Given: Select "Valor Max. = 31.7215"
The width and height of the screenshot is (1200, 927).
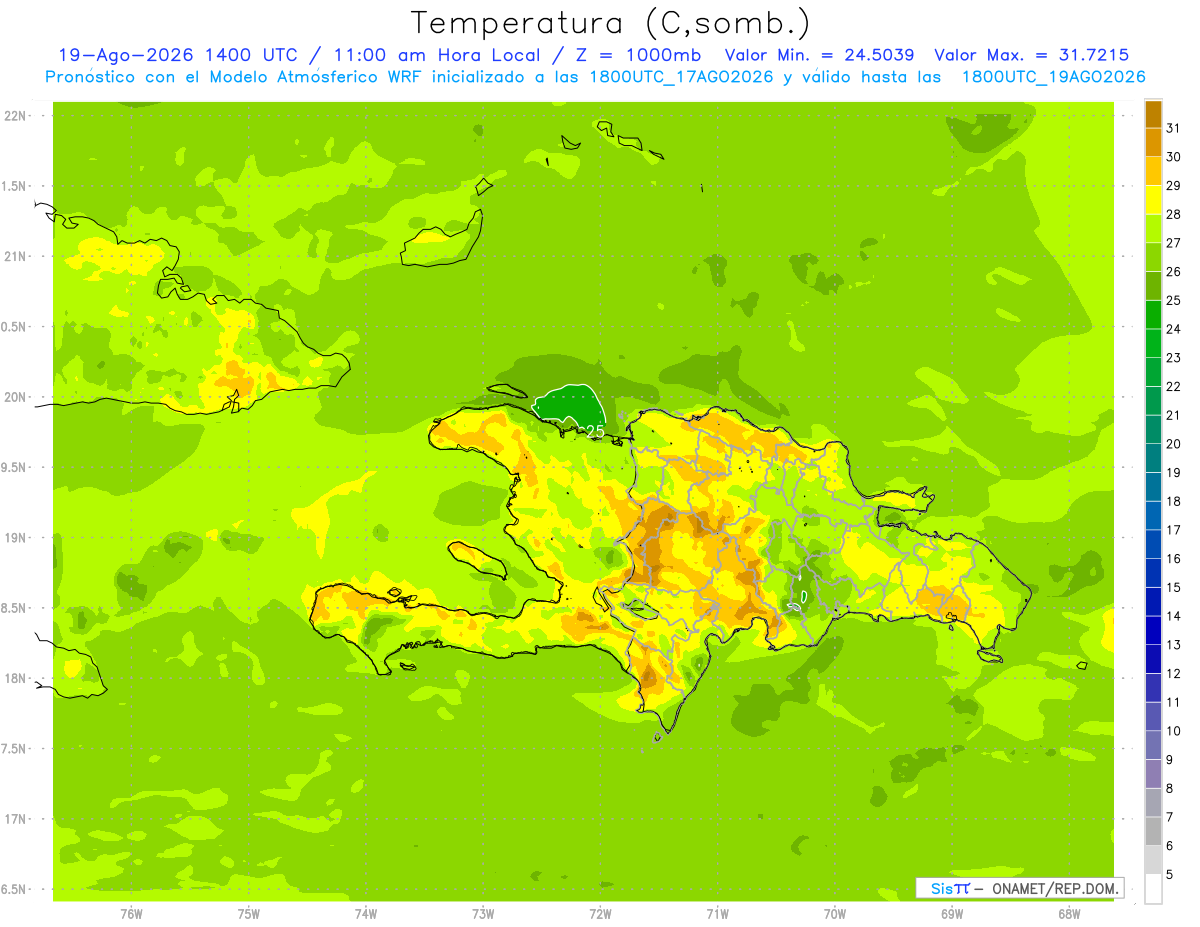Looking at the screenshot, I should coord(1032,55).
